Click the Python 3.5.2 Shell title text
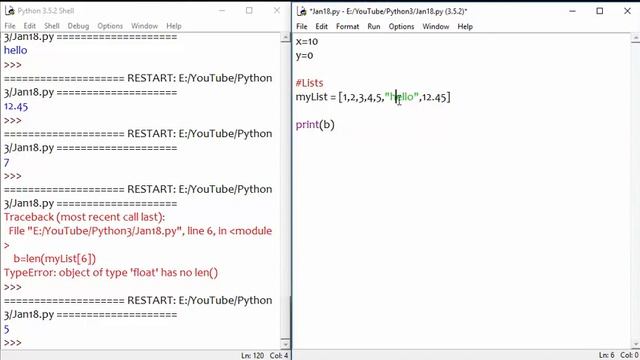 (46, 11)
